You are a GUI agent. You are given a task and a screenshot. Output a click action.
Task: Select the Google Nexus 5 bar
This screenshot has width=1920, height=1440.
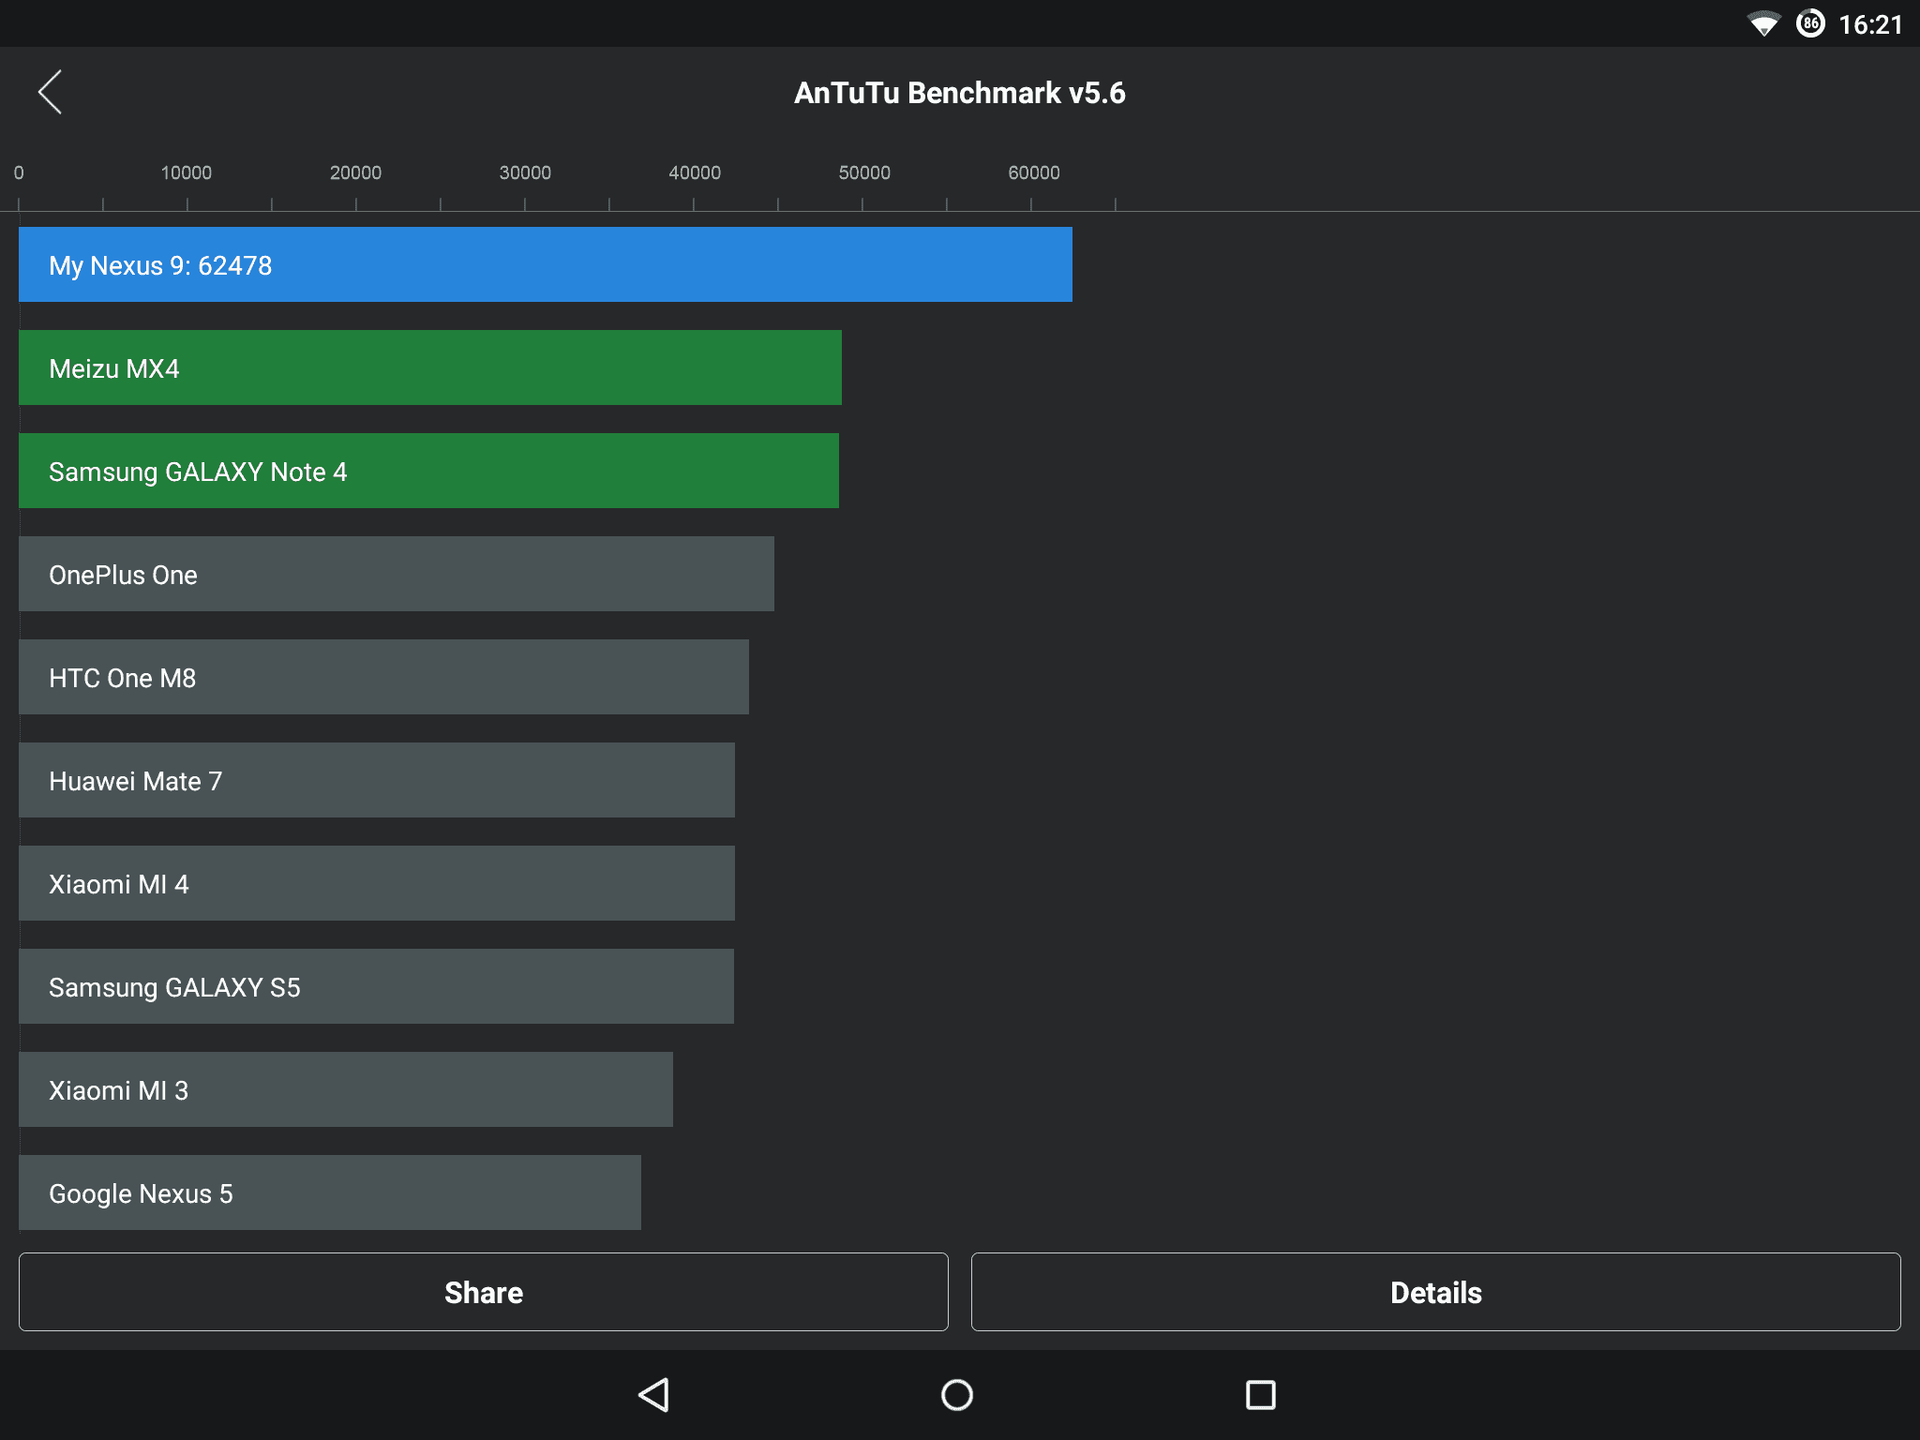[330, 1193]
